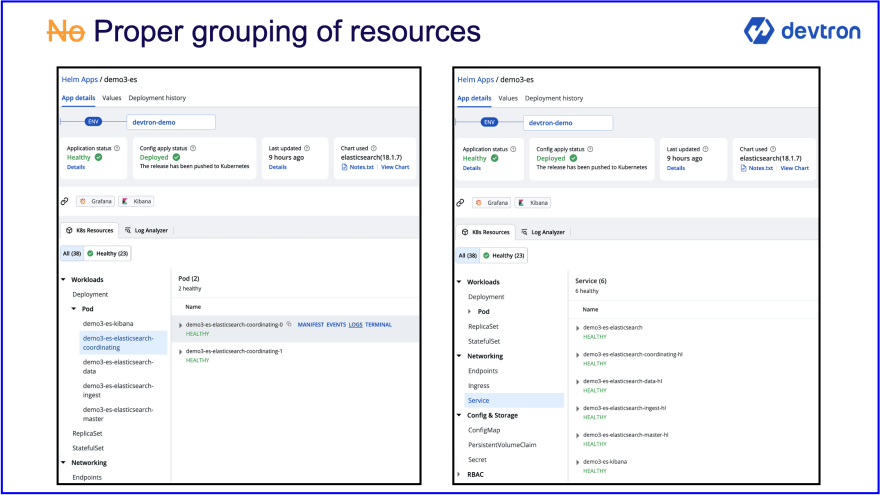880x495 pixels.
Task: Click Chart used help icon in right screenshot
Action: coord(773,149)
